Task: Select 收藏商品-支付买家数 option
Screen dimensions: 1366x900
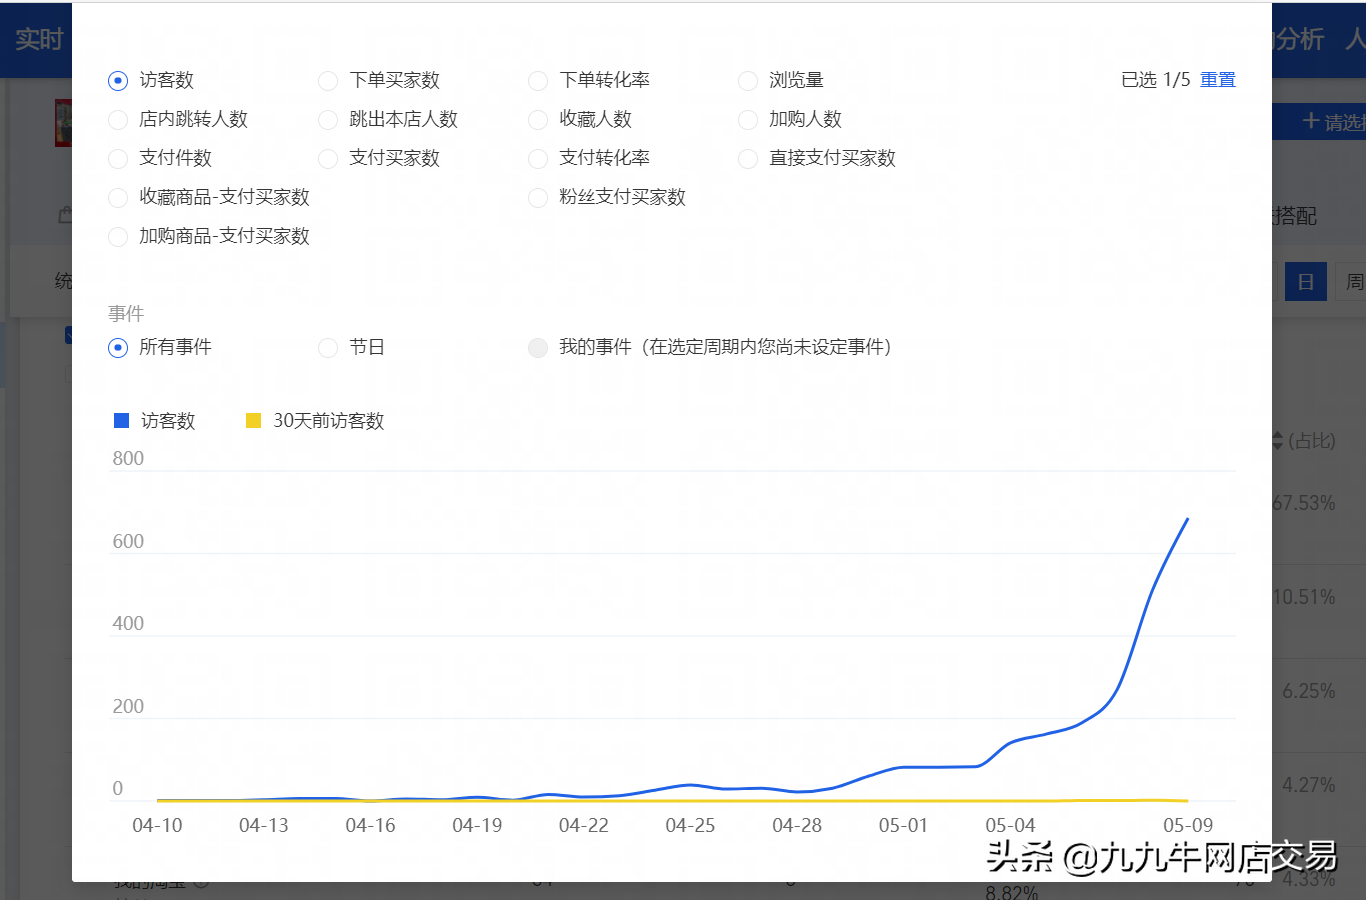Action: [118, 198]
